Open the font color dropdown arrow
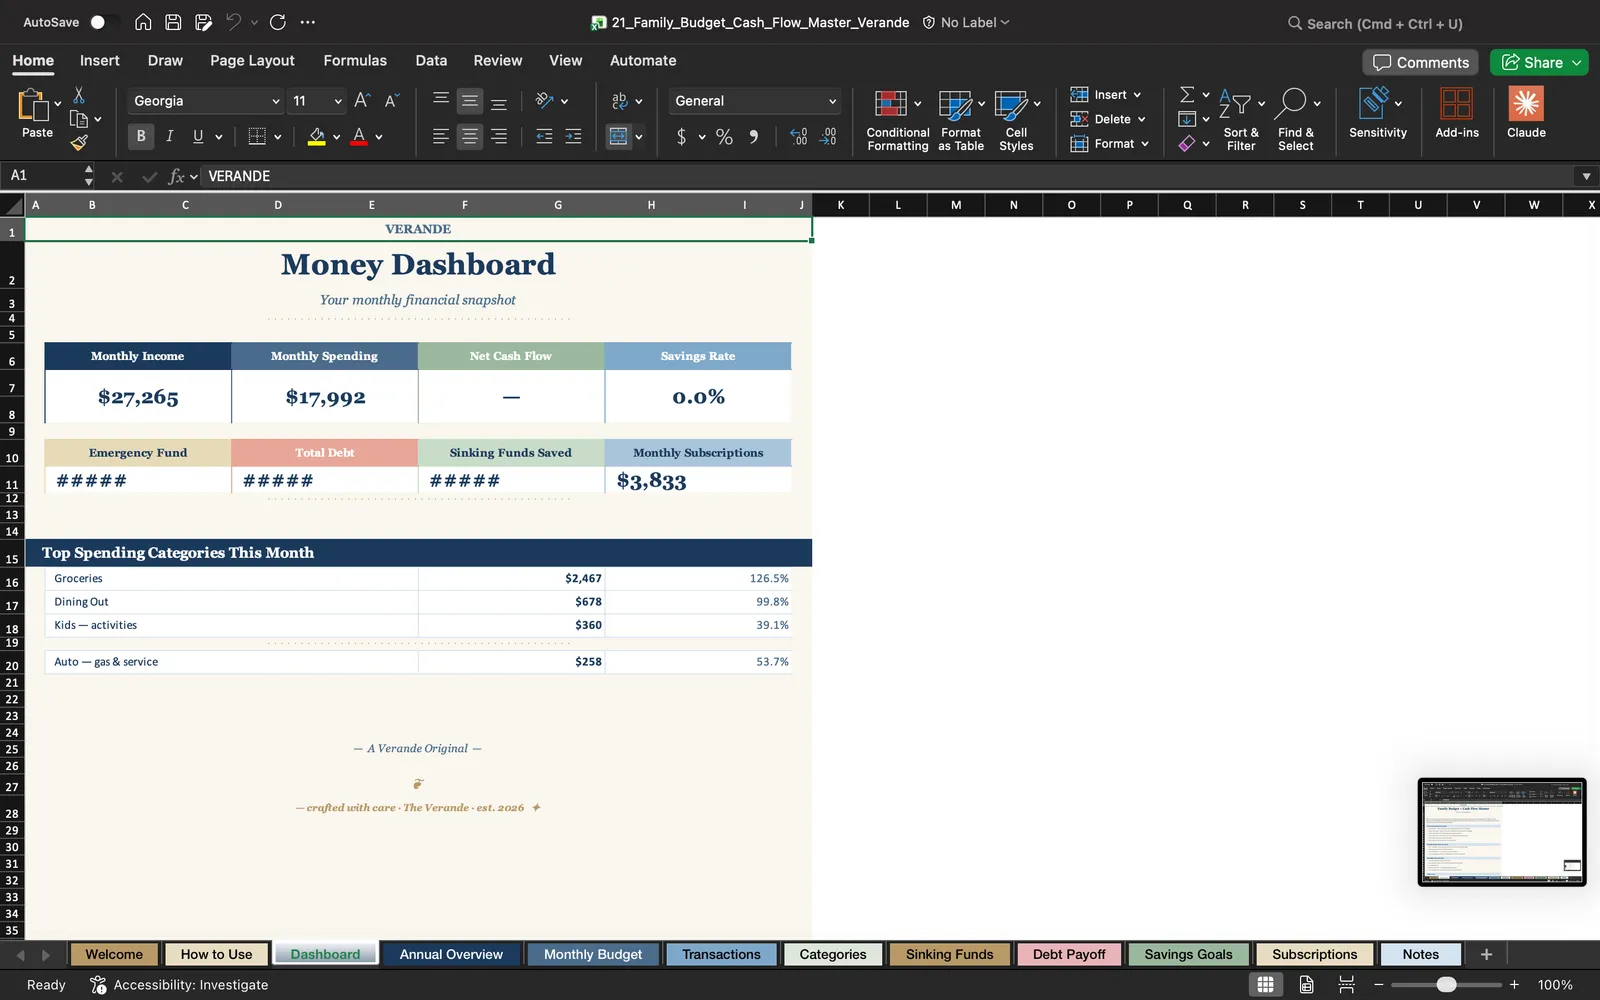1600x1000 pixels. [379, 137]
